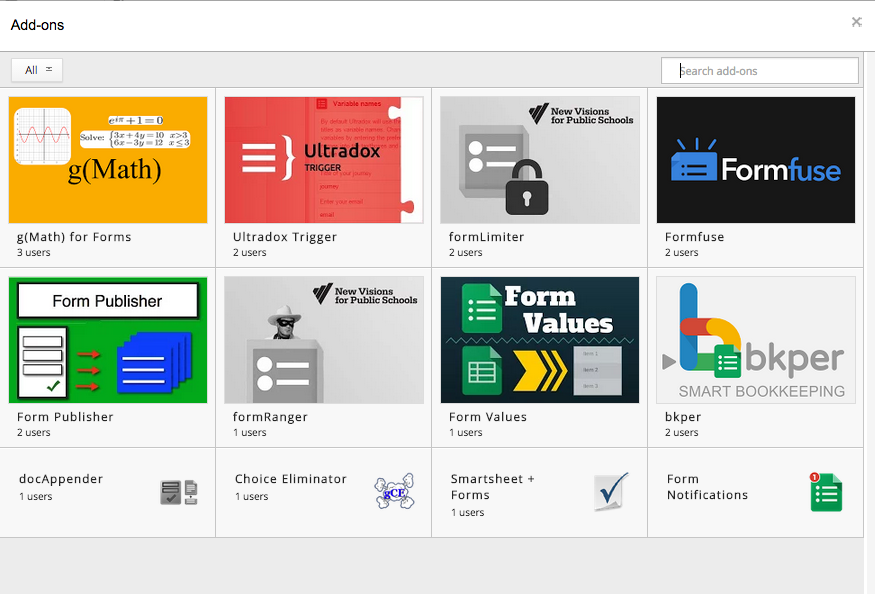
Task: Click the Form Notifications green icon
Action: 826,492
